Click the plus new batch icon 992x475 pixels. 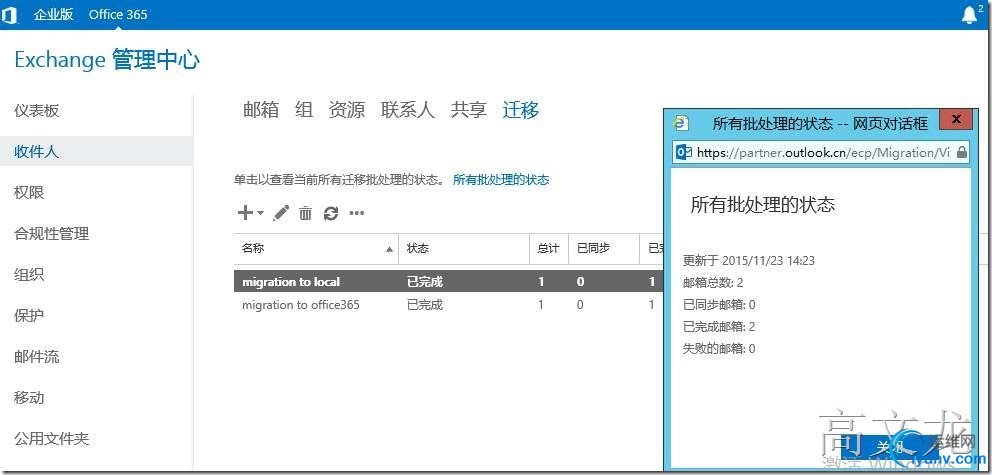(x=245, y=213)
